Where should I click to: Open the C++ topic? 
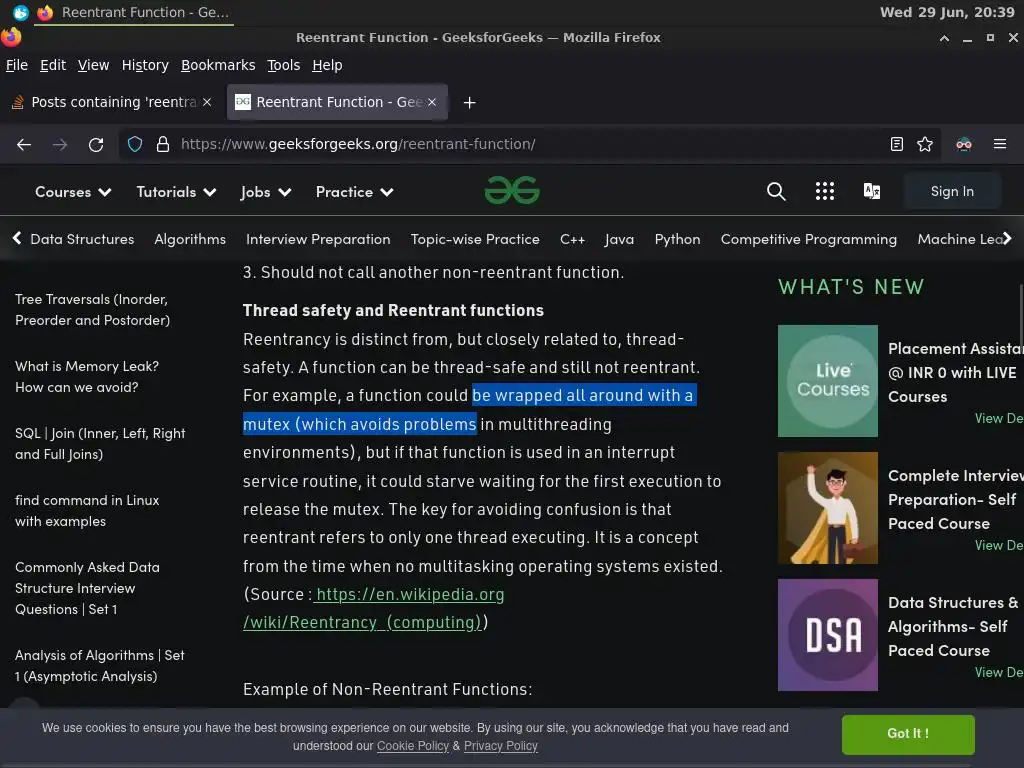[572, 239]
